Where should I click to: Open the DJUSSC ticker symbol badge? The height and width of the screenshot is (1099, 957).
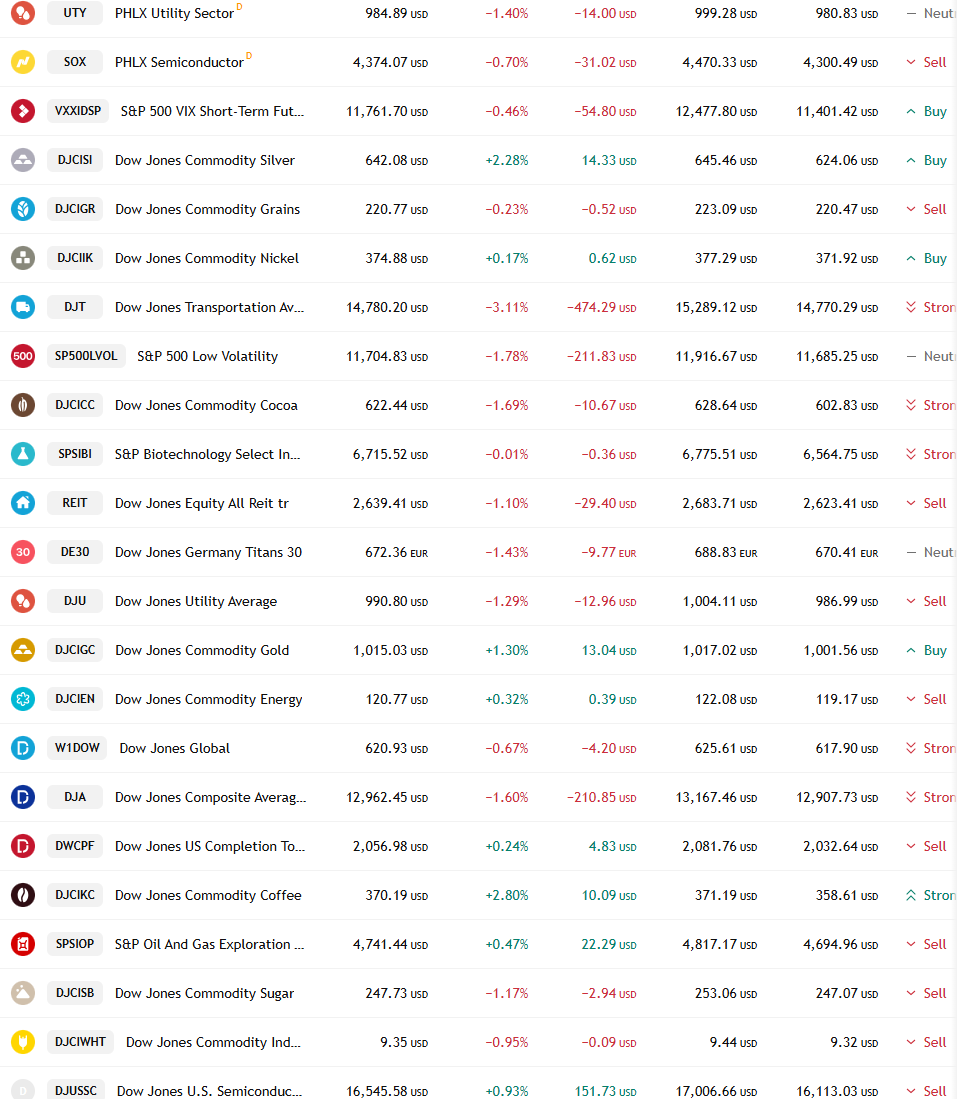click(76, 1091)
